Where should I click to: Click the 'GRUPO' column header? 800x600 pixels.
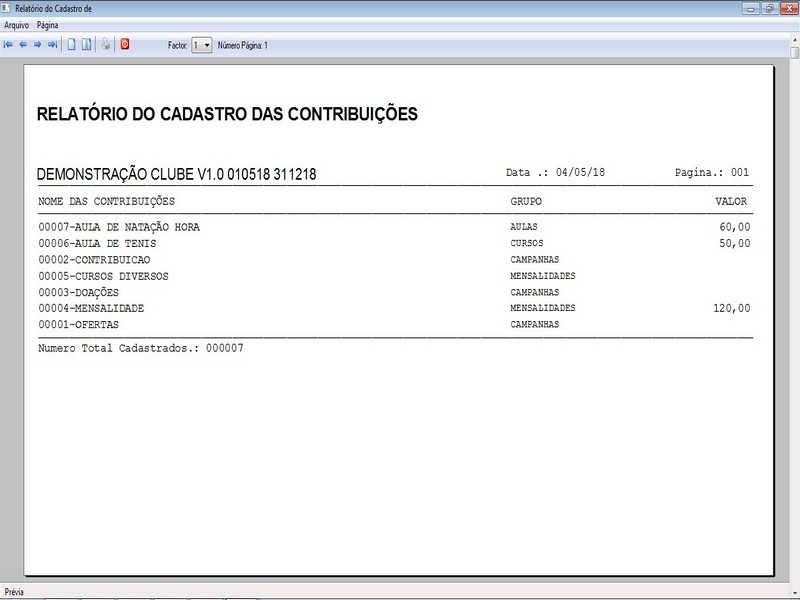tap(526, 202)
